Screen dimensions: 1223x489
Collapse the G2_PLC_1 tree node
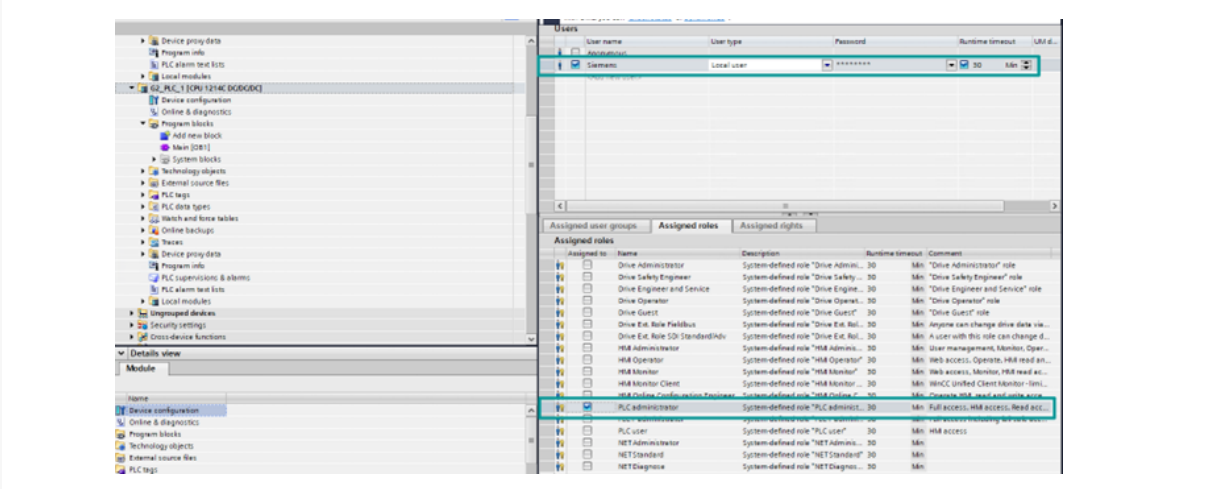(131, 88)
